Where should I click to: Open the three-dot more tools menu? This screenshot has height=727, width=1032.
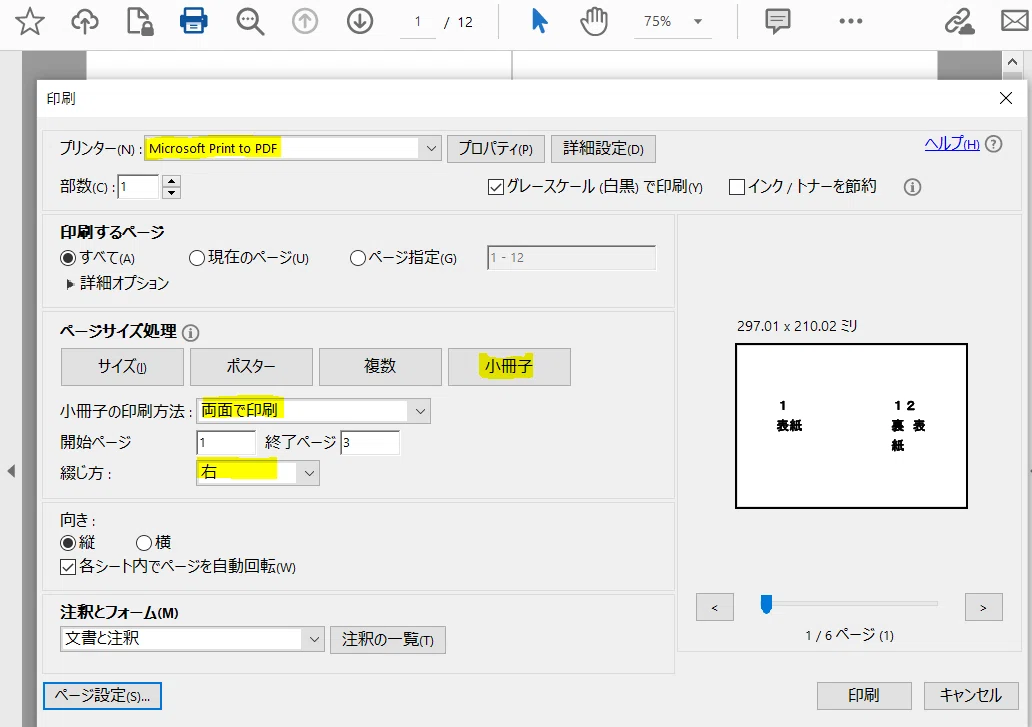click(850, 22)
